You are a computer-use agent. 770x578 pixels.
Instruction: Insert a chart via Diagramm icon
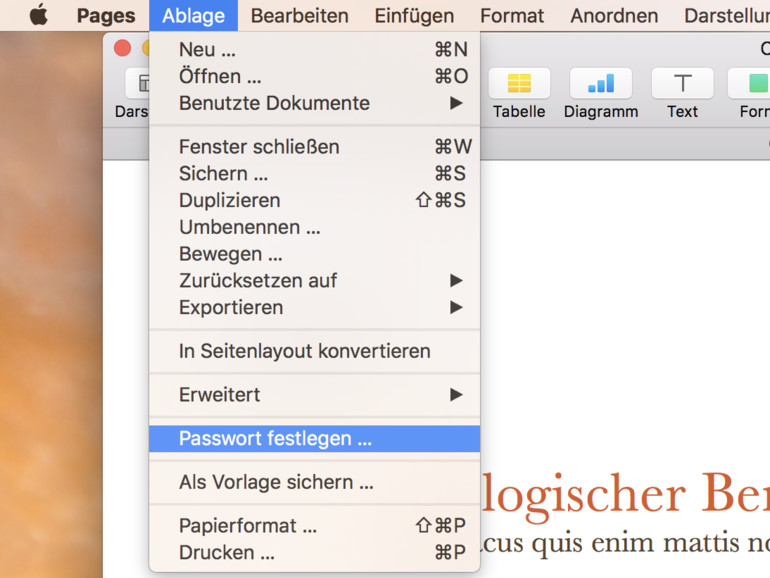tap(601, 83)
